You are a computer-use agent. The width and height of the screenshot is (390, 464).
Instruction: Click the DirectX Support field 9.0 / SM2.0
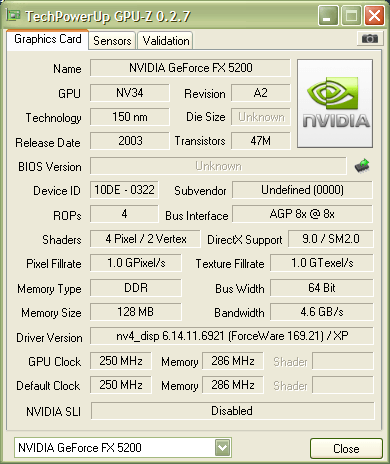point(331,239)
